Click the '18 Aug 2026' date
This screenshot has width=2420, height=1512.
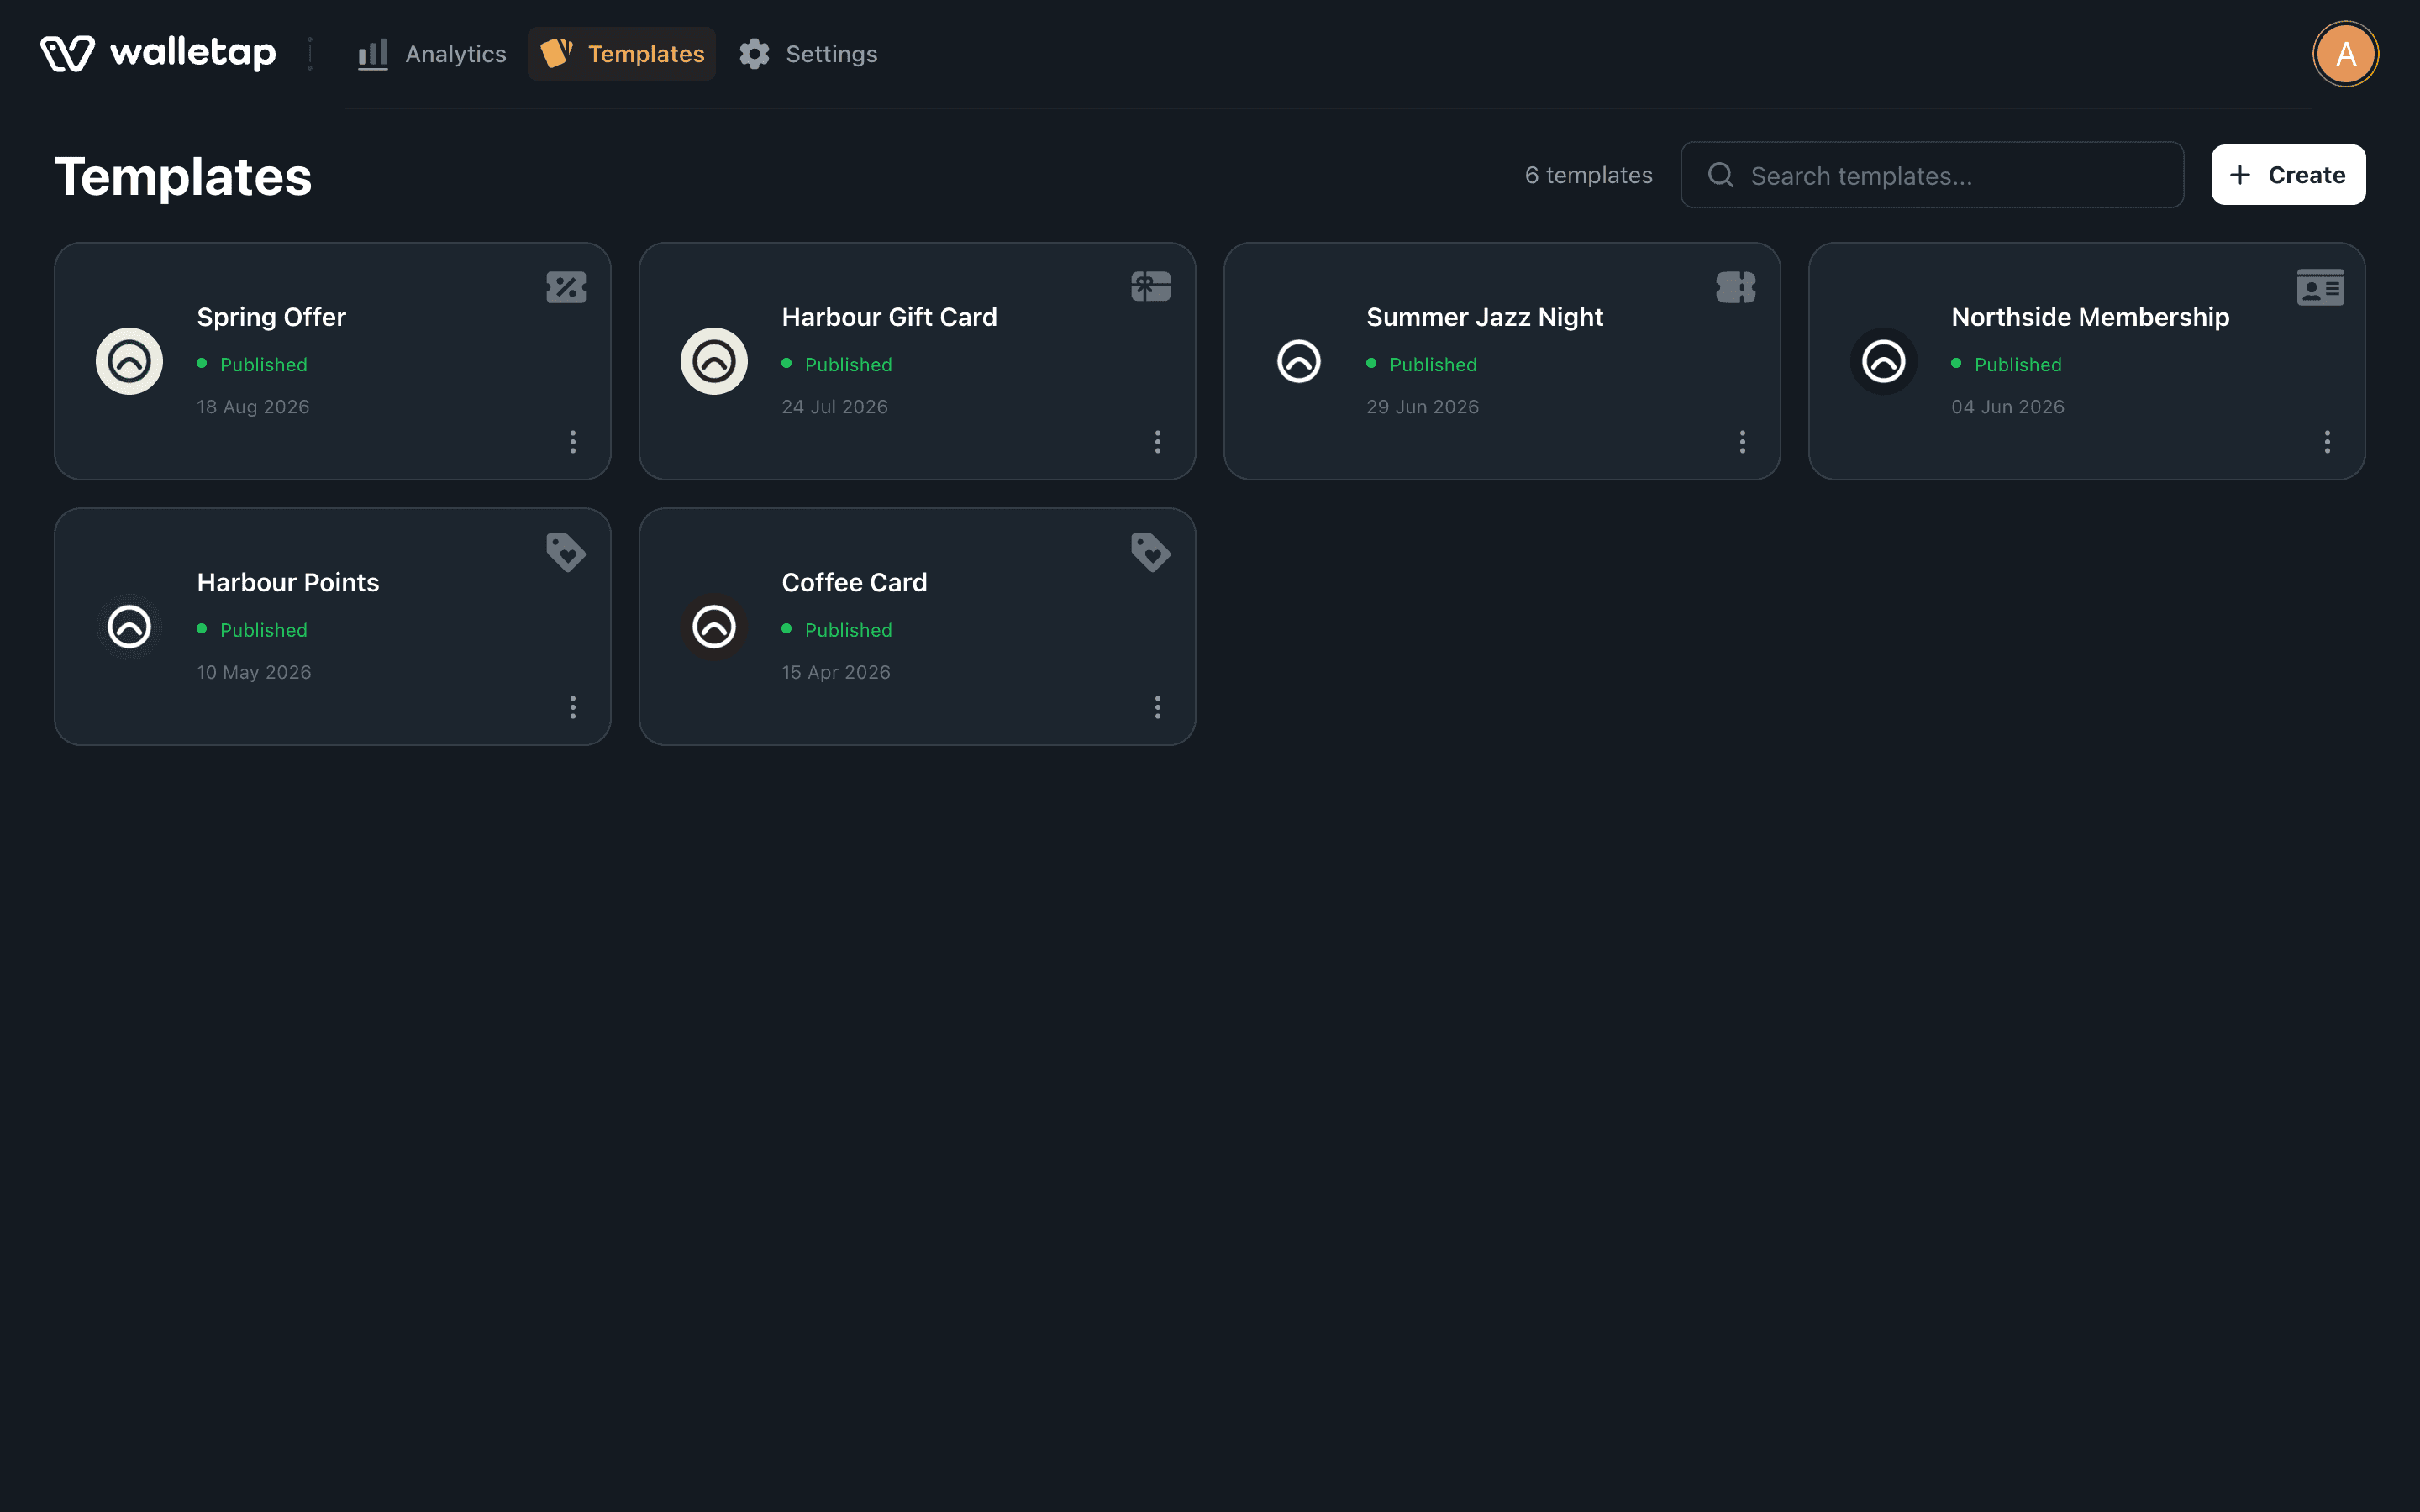point(253,407)
